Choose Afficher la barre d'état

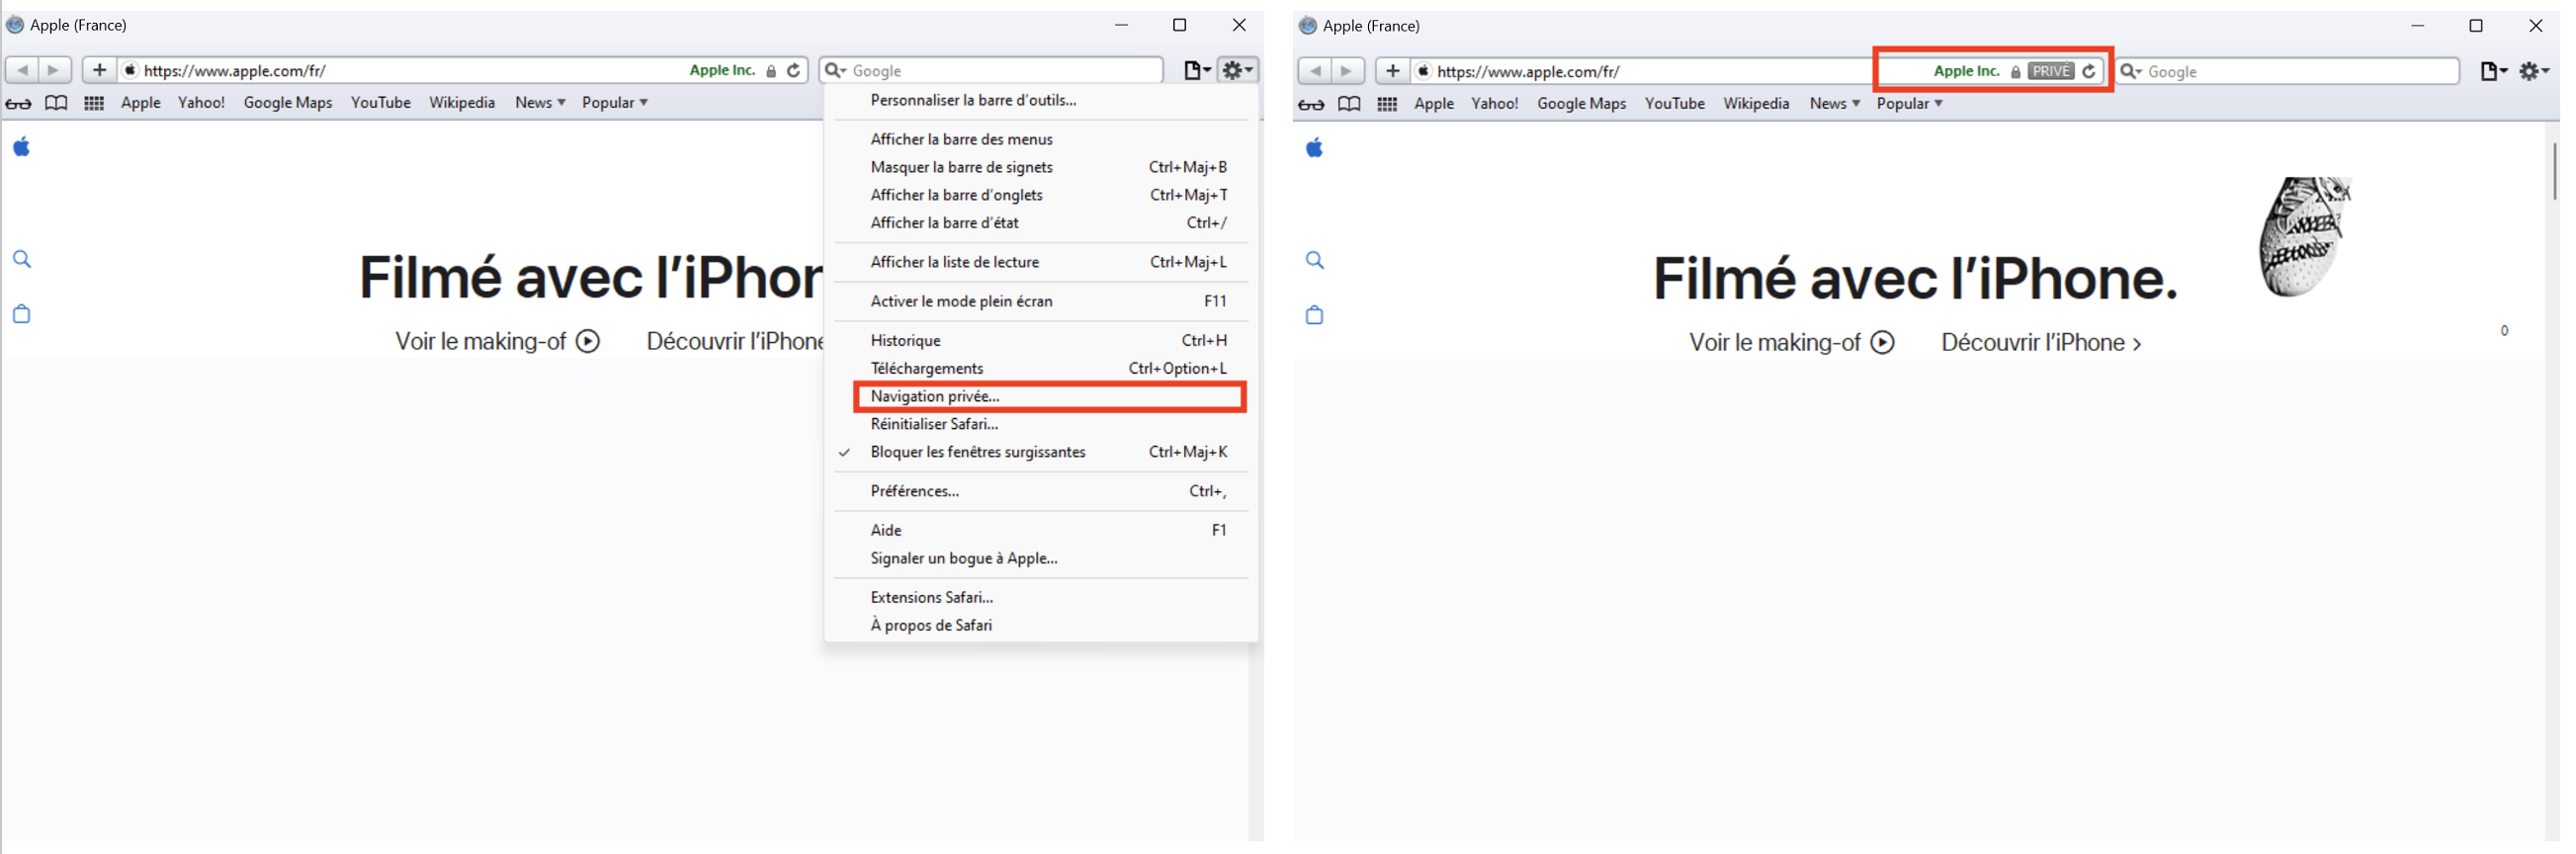pyautogui.click(x=1041, y=223)
